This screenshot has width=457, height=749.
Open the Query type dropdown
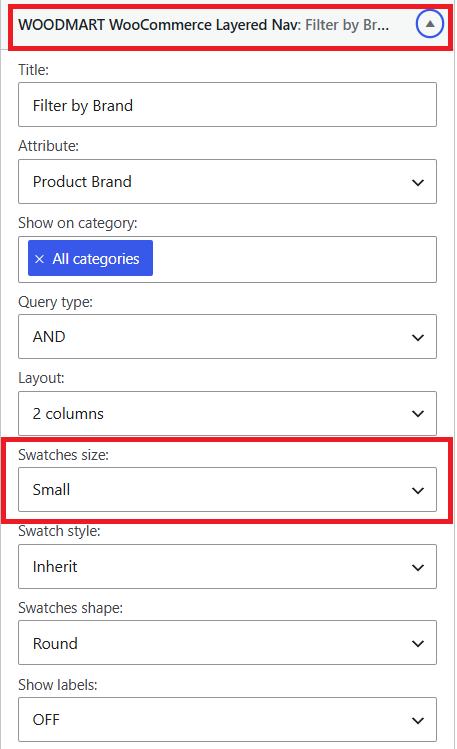227,336
